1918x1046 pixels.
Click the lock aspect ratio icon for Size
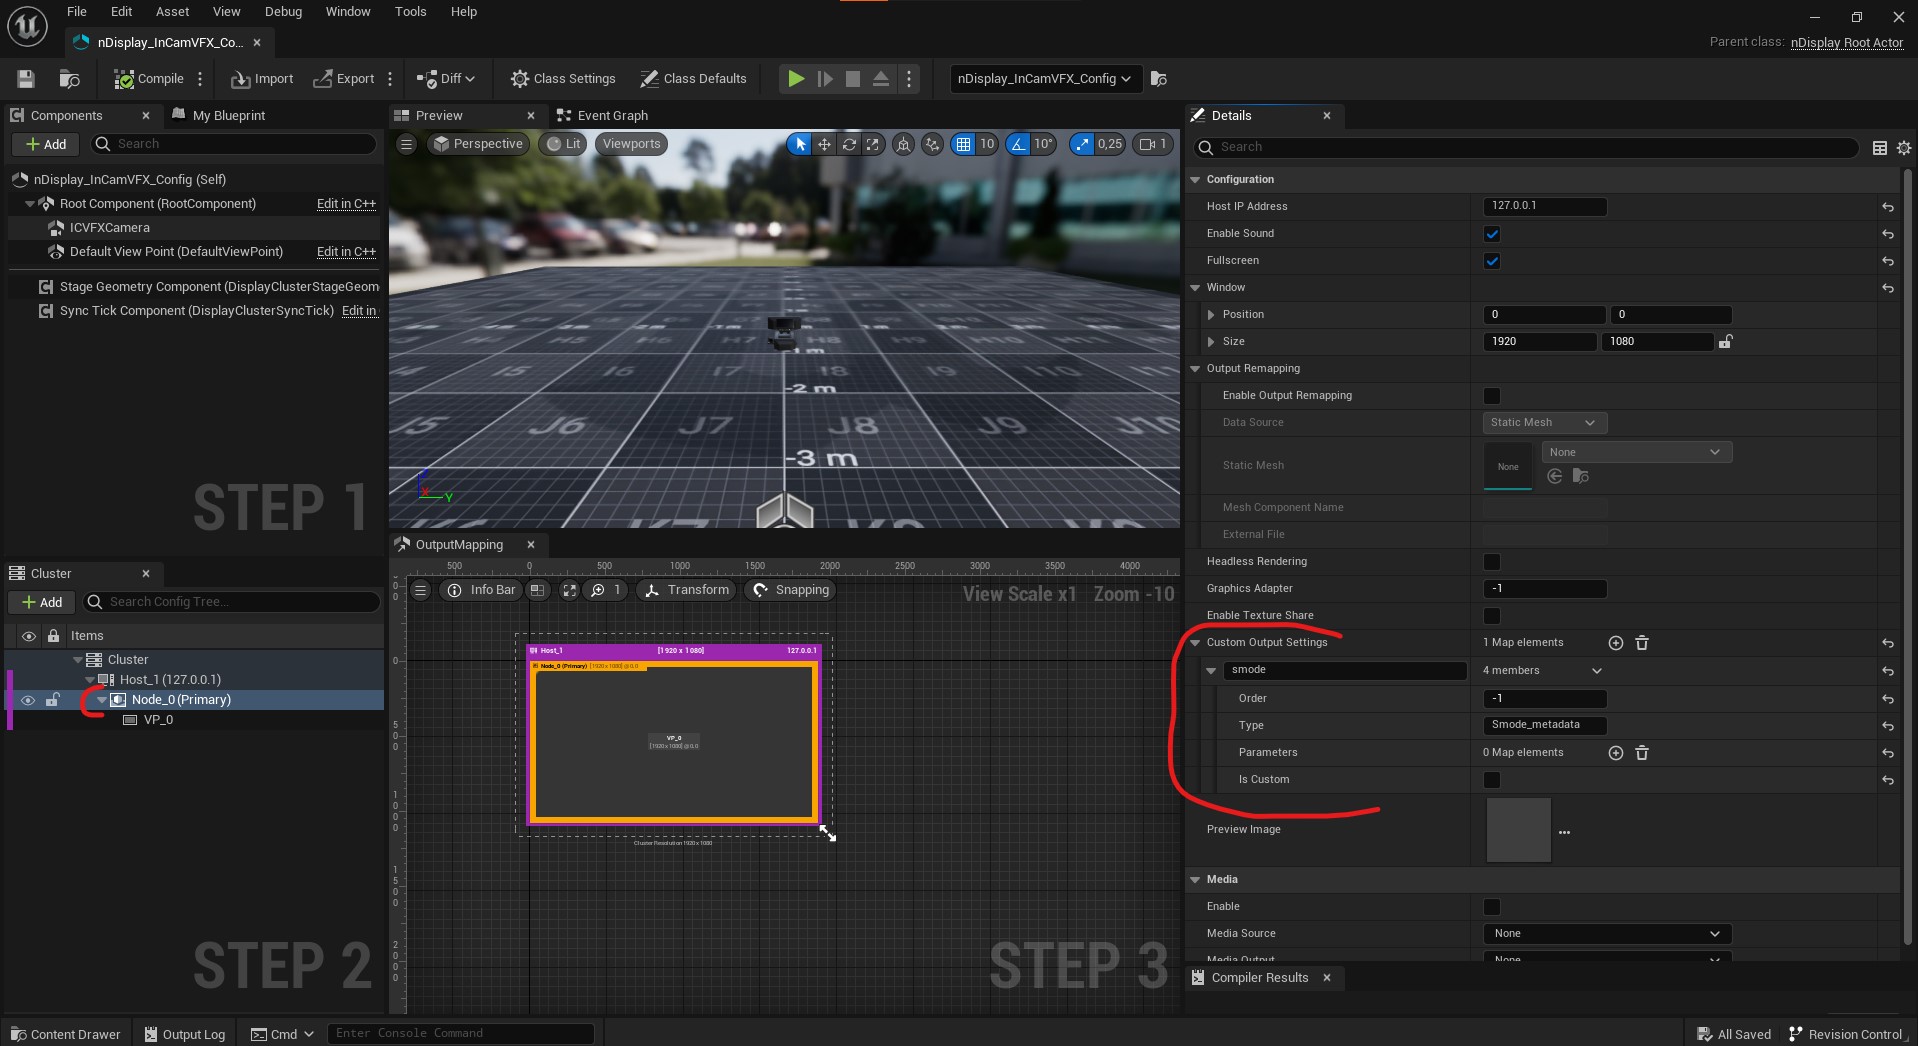coord(1725,342)
